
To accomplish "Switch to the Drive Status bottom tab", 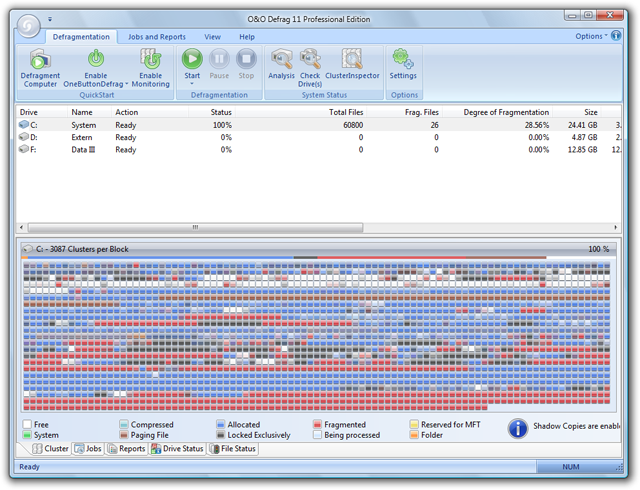I will point(177,448).
